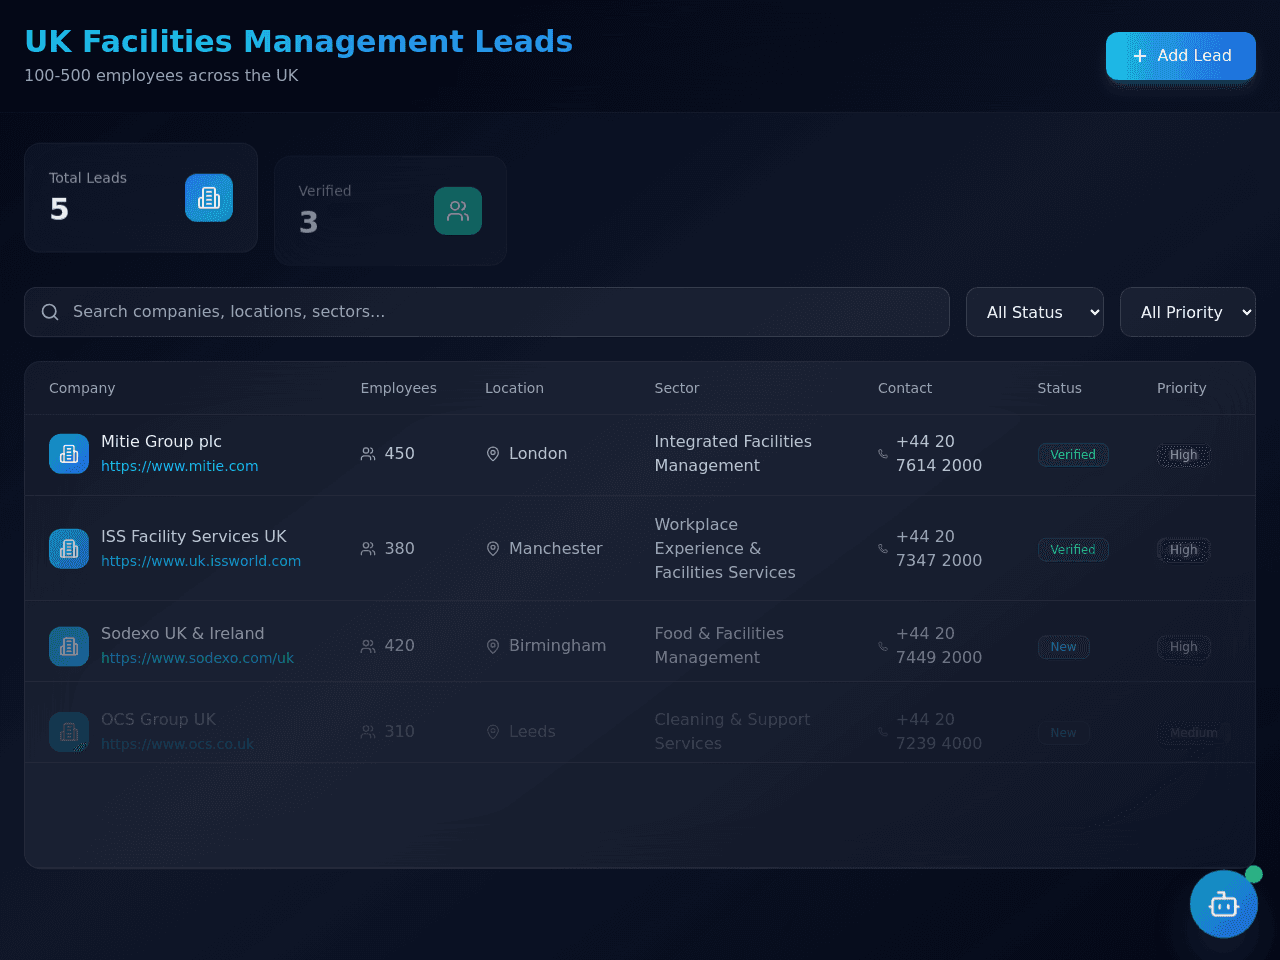Click the location pin beside London
The width and height of the screenshot is (1280, 960).
click(493, 454)
